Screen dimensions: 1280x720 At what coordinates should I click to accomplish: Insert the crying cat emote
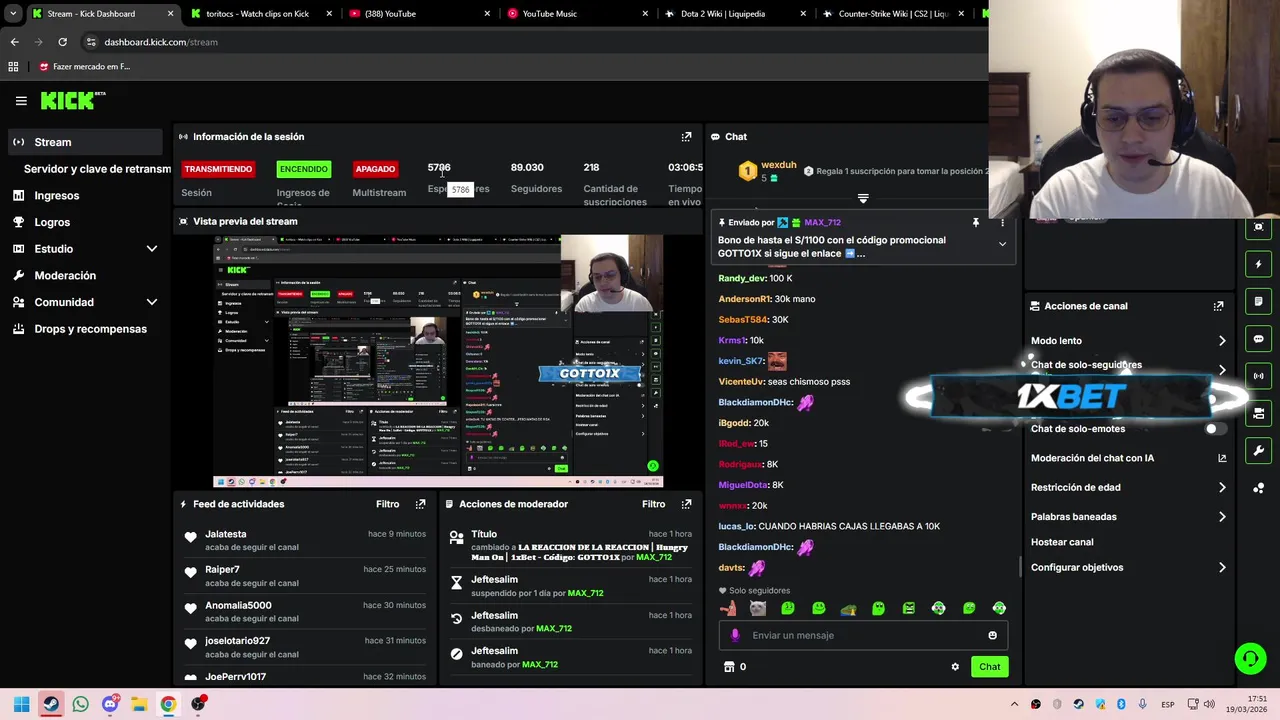pyautogui.click(x=758, y=608)
